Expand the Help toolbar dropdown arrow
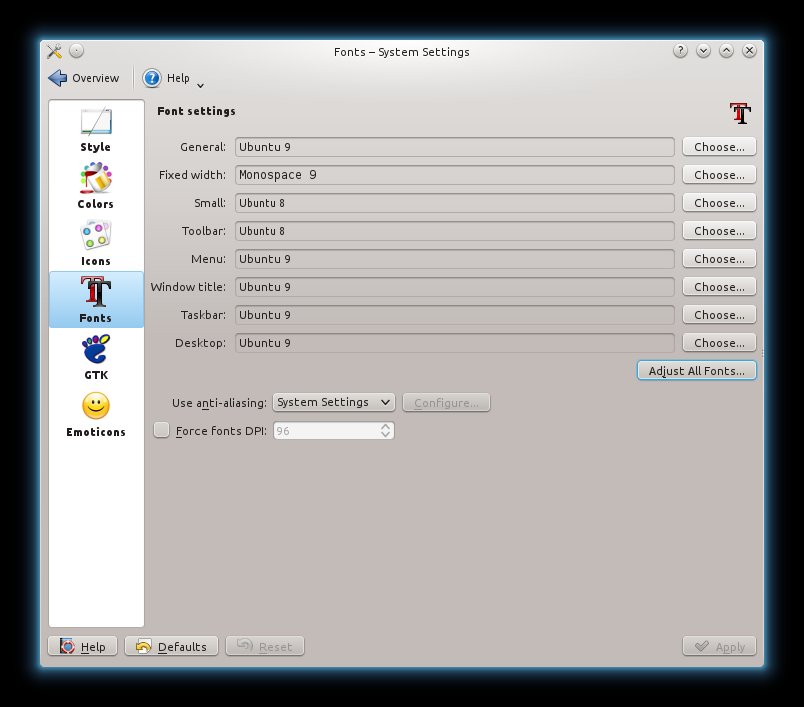Viewport: 804px width, 707px height. [200, 86]
